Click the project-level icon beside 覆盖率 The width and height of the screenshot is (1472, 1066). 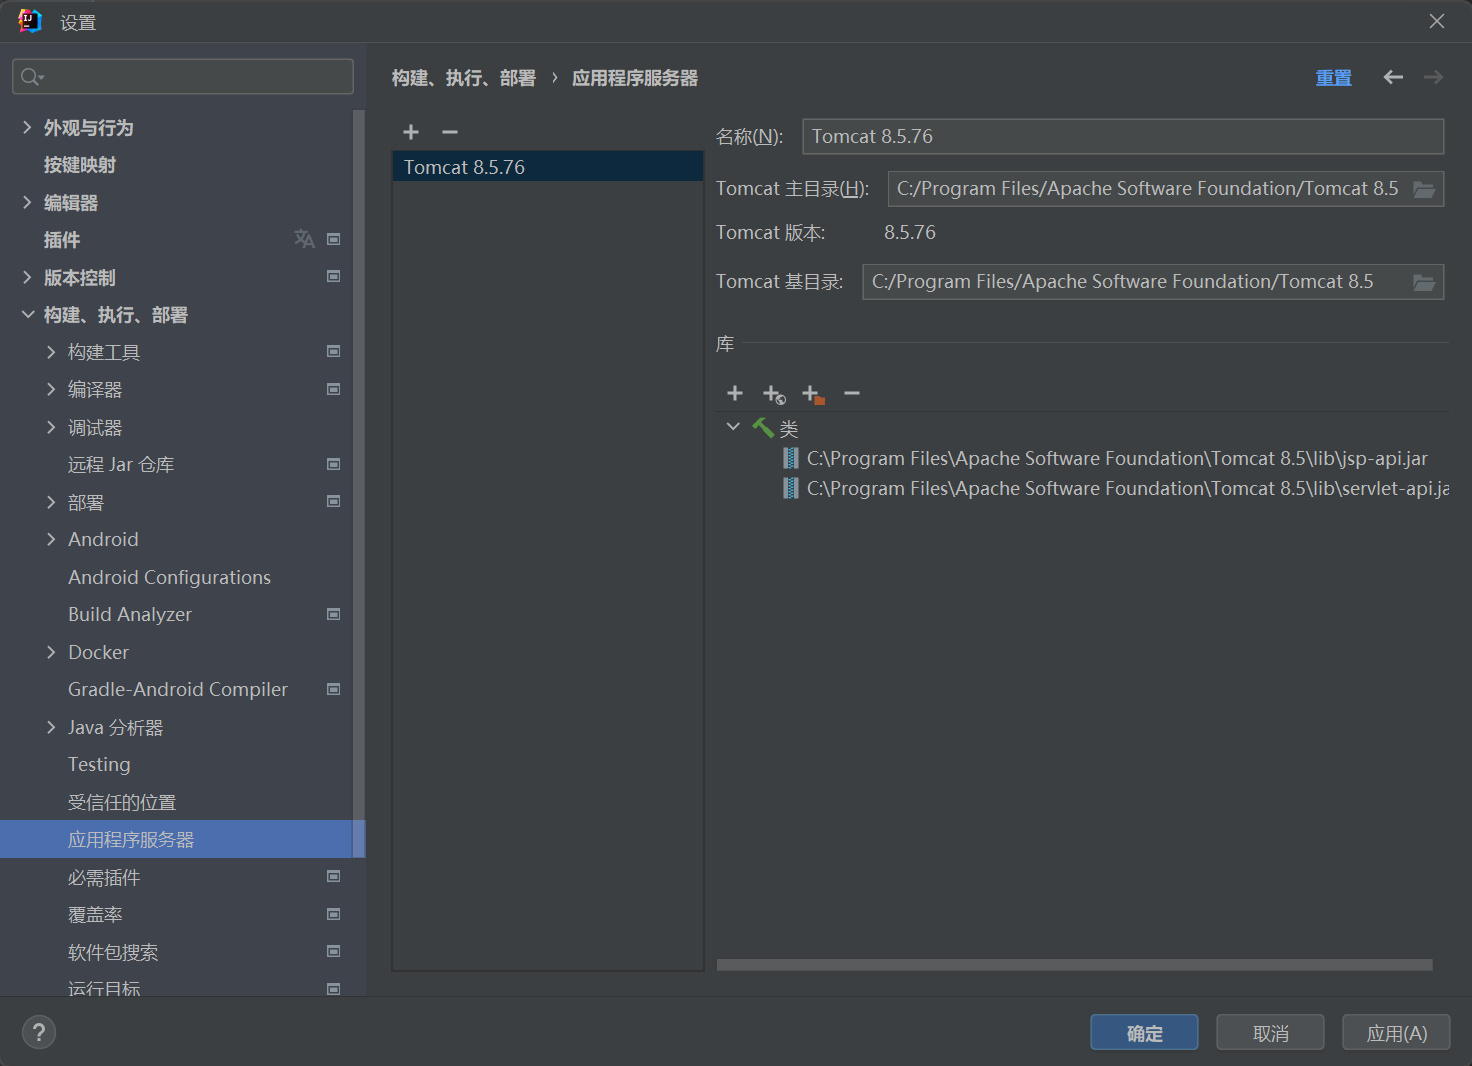(x=334, y=914)
